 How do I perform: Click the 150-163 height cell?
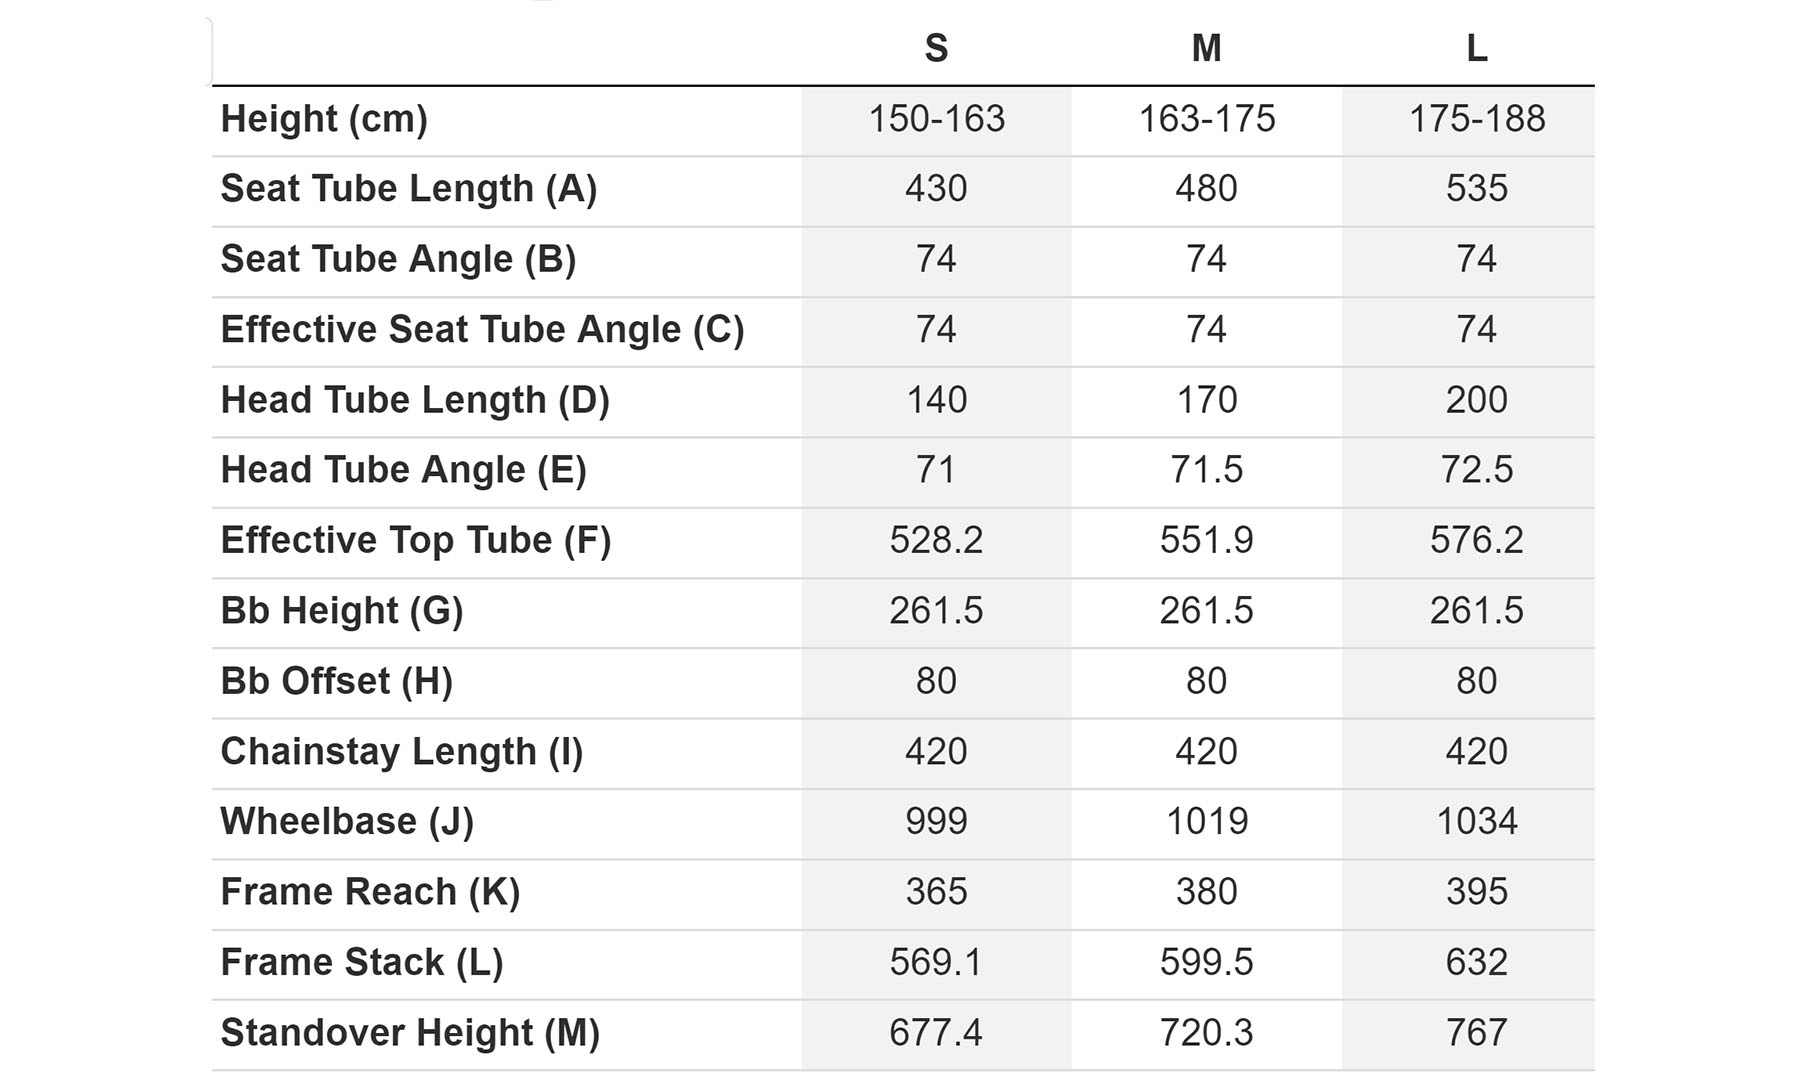(936, 119)
